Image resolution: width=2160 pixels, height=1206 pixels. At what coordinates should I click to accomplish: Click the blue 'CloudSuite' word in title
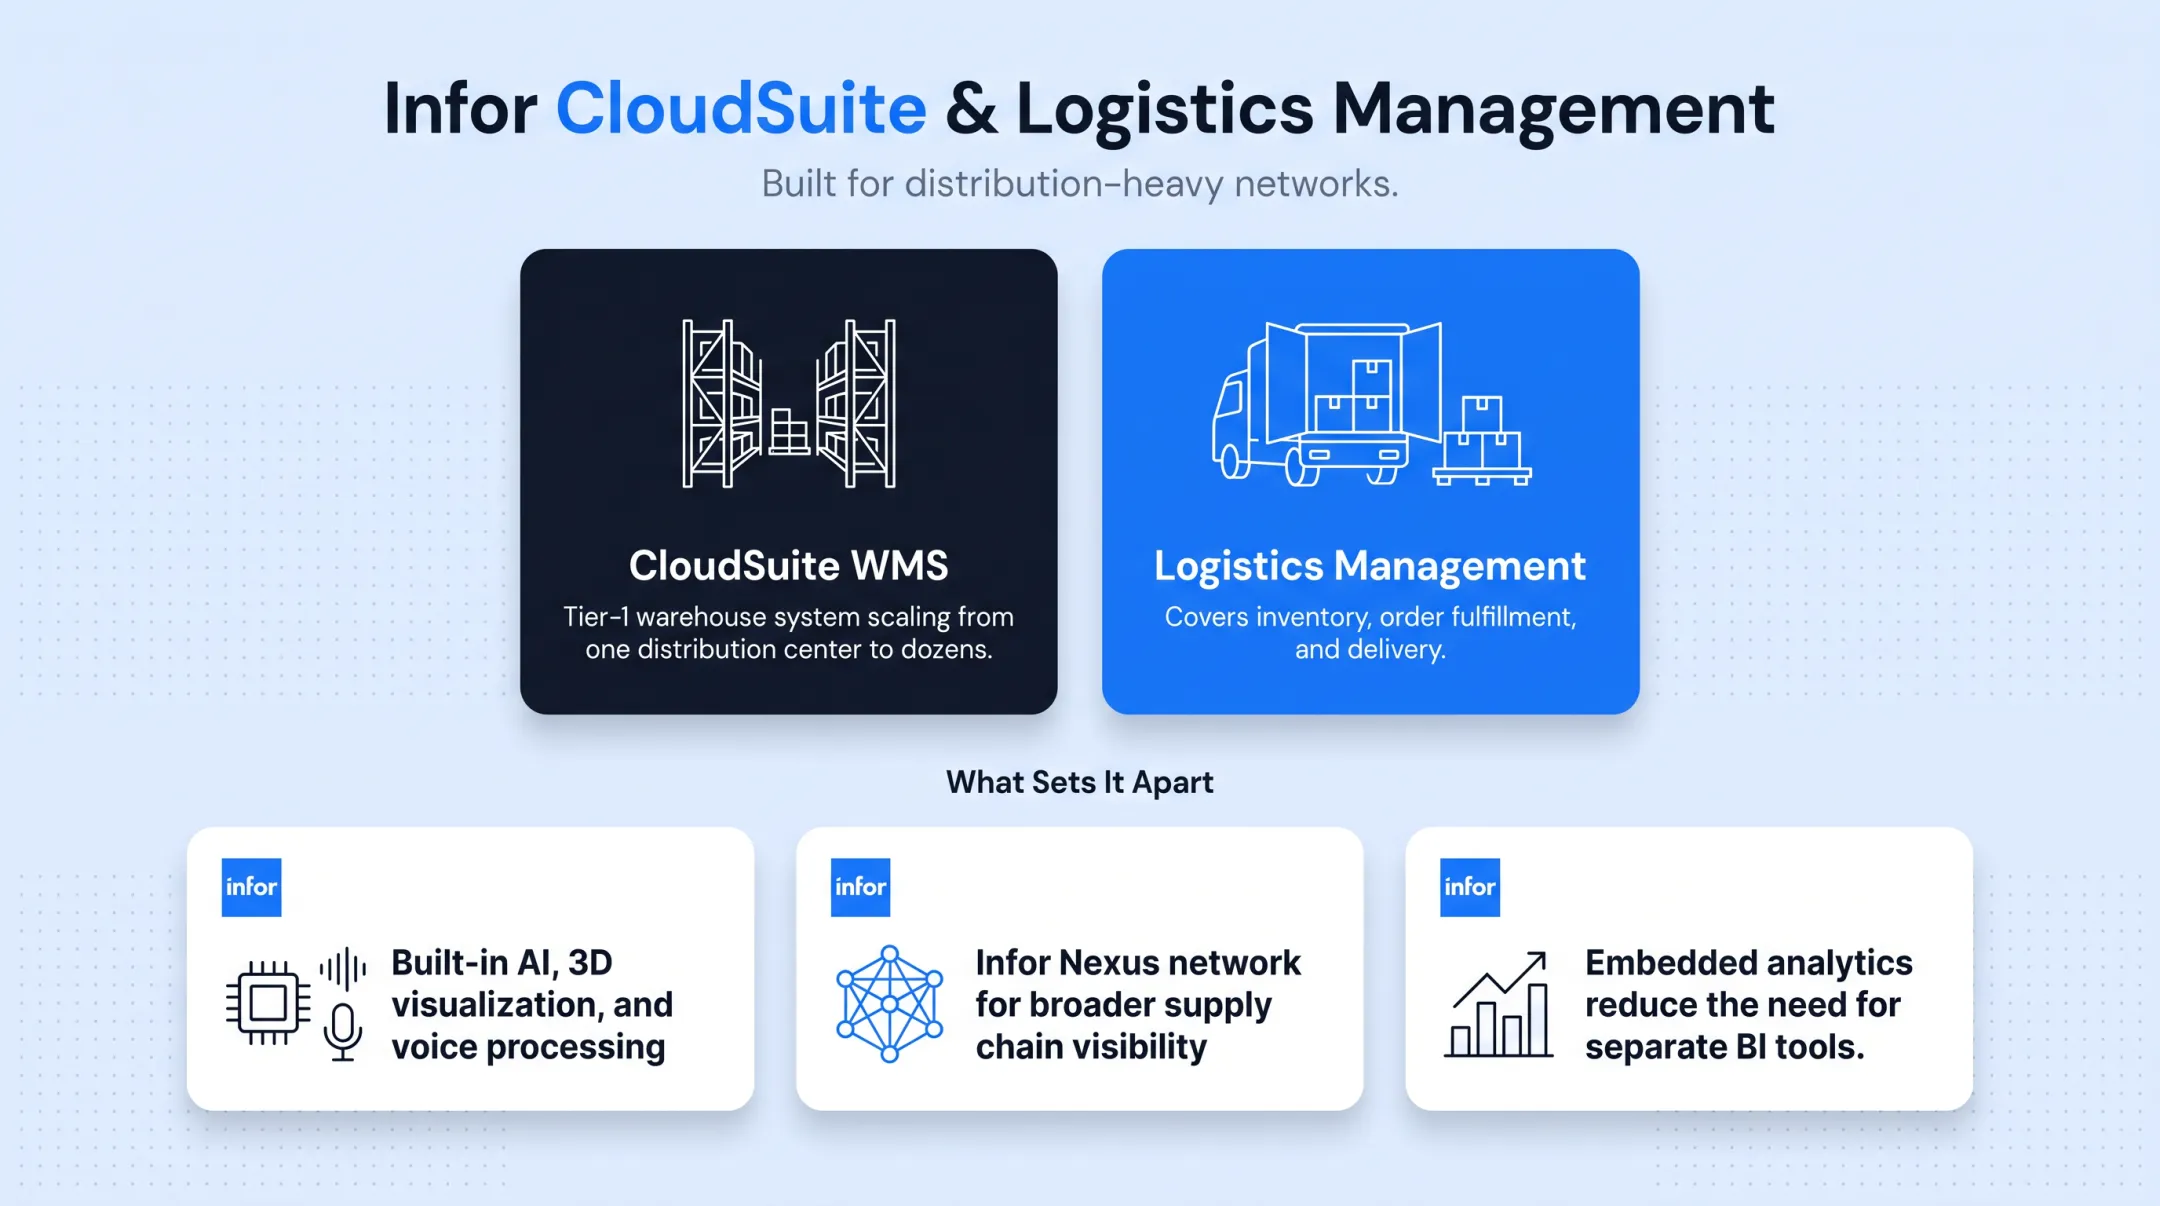741,108
